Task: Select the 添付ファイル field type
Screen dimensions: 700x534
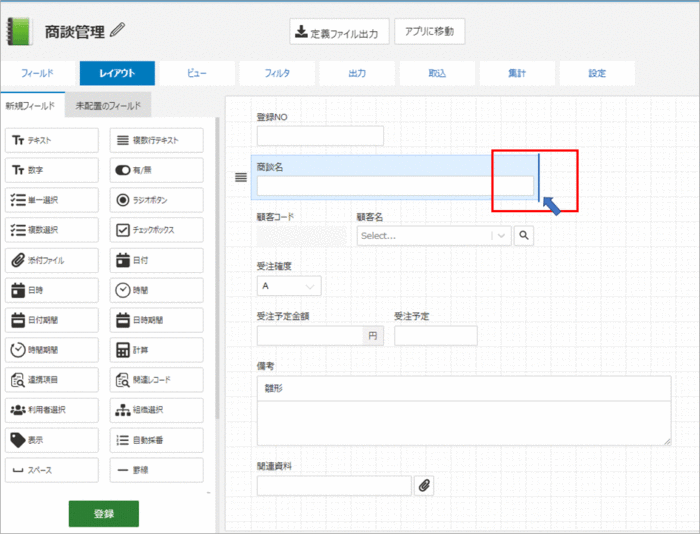Action: (52, 260)
